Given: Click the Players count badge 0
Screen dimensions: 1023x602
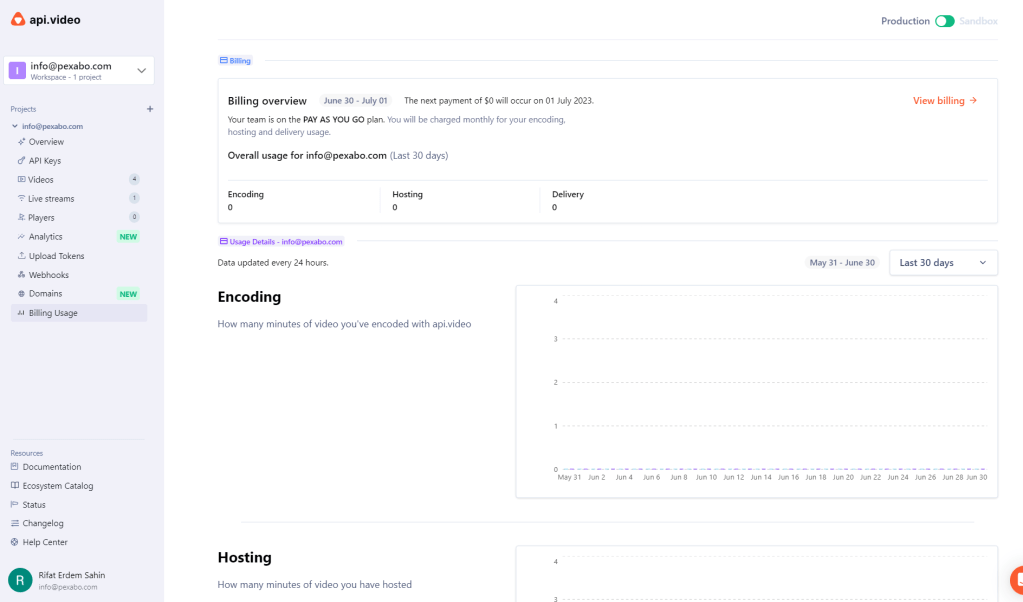Looking at the screenshot, I should pos(134,217).
